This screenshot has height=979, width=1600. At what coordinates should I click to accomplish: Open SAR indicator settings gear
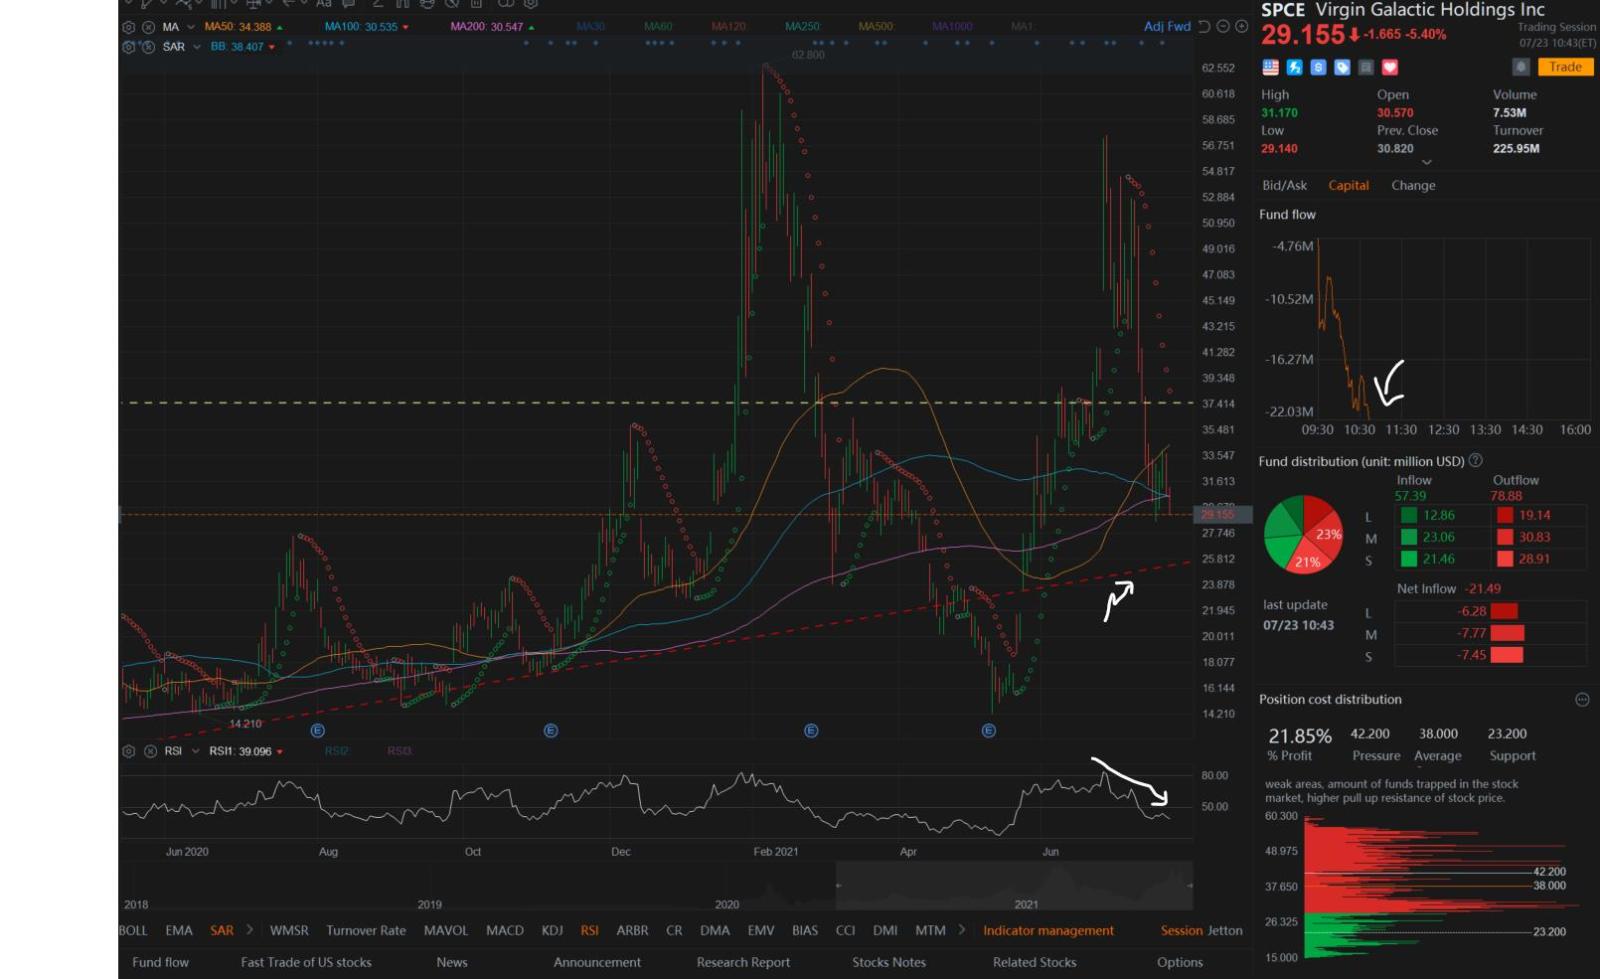click(x=128, y=47)
